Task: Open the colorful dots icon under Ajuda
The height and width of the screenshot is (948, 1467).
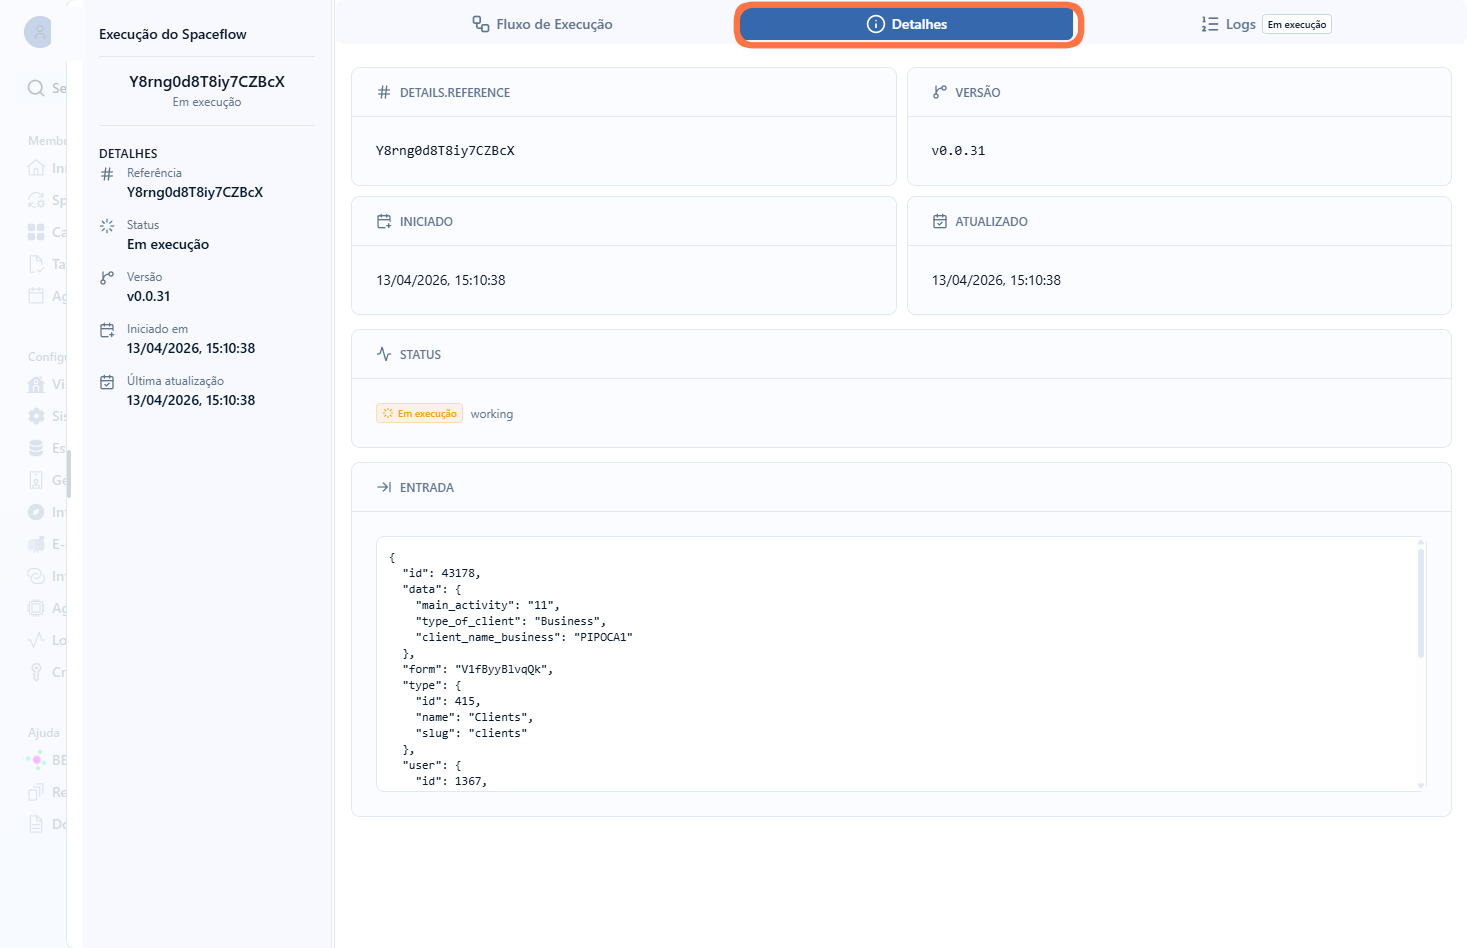Action: point(36,760)
